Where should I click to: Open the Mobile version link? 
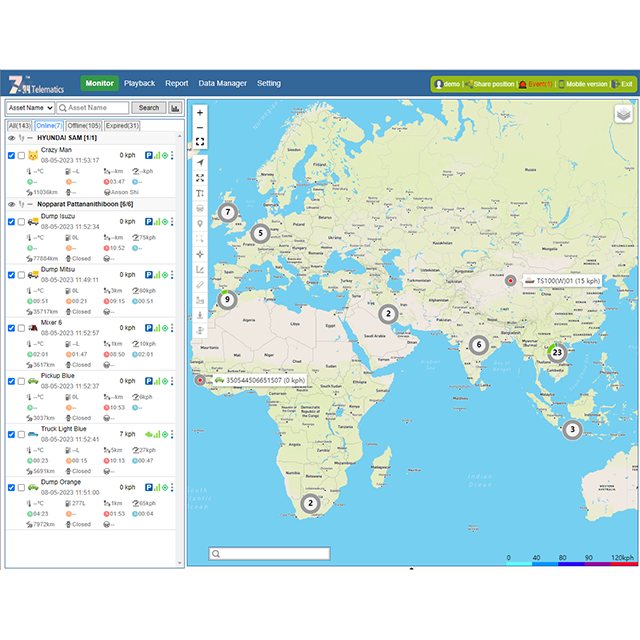point(583,84)
